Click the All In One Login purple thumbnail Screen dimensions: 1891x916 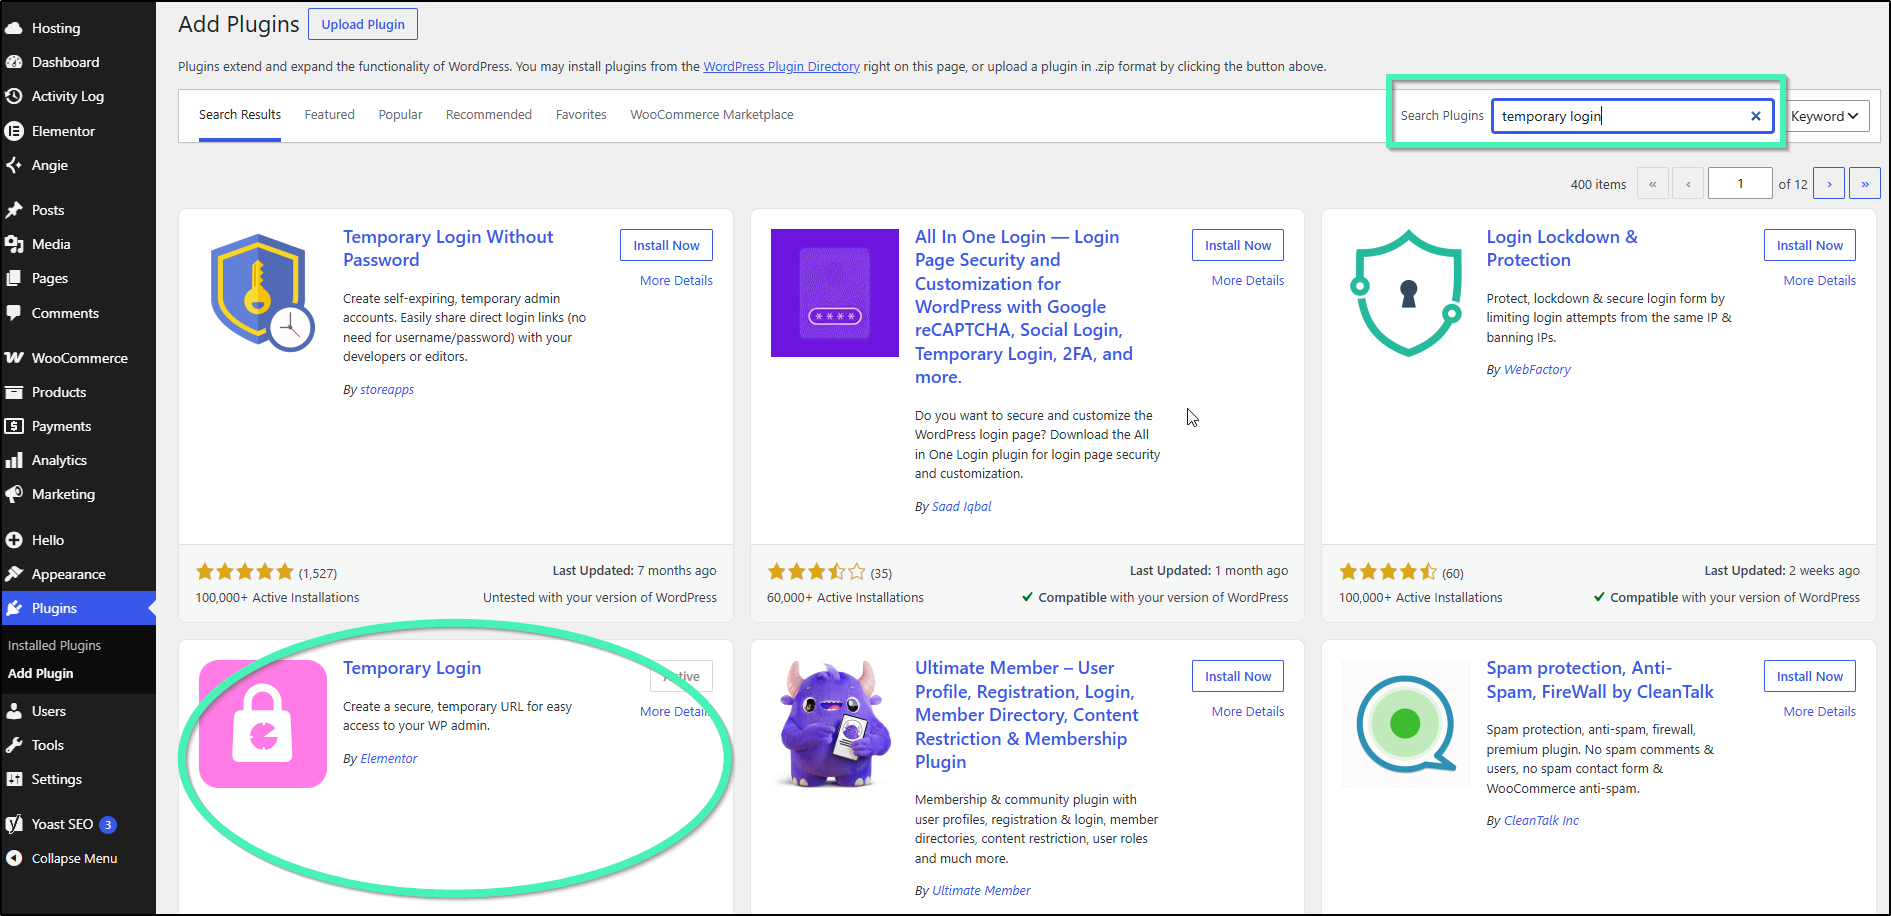click(x=835, y=293)
